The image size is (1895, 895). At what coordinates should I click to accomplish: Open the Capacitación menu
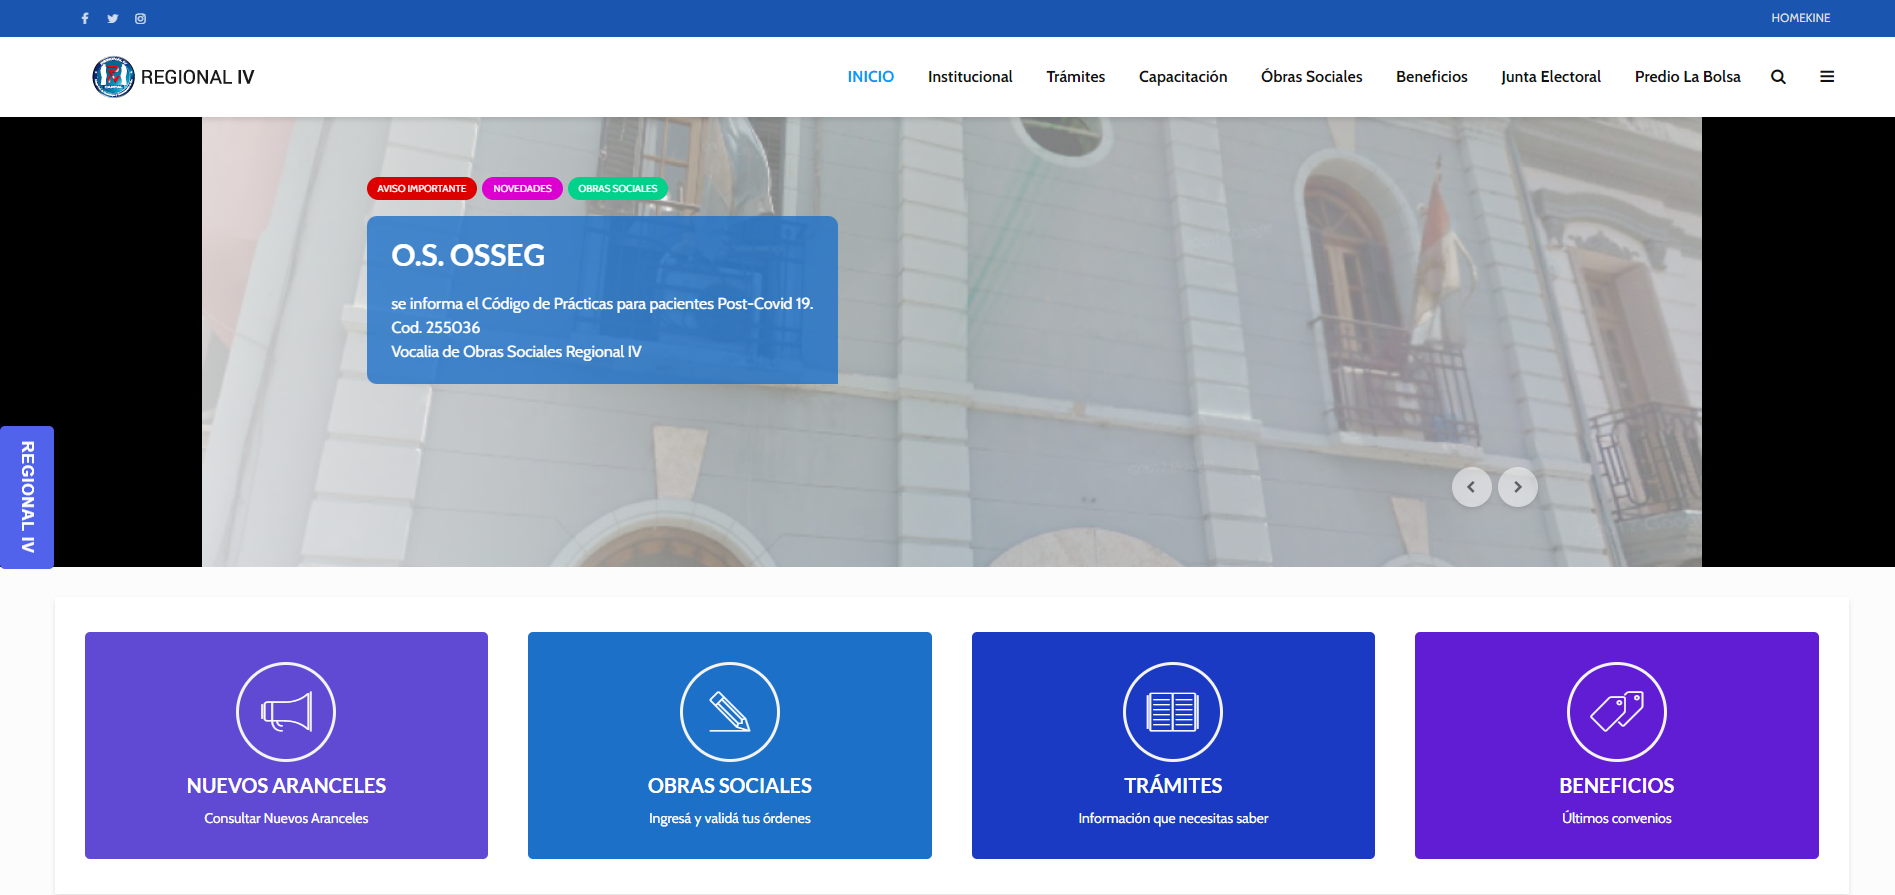pyautogui.click(x=1183, y=77)
